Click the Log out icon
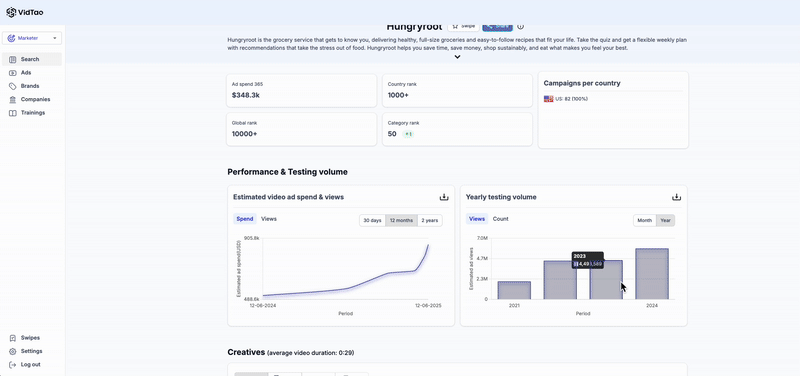 [x=13, y=365]
